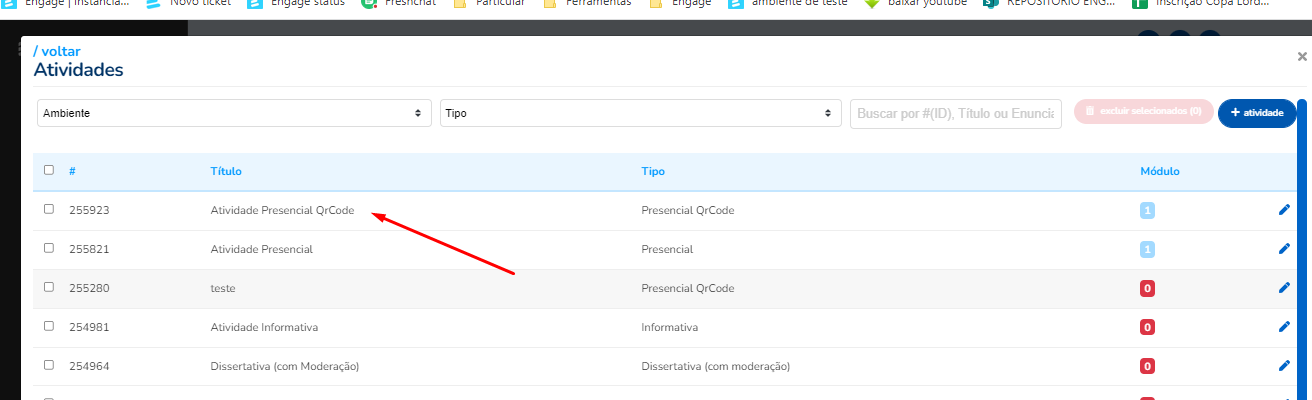
Task: Click the Módulo column header
Action: pyautogui.click(x=1160, y=171)
